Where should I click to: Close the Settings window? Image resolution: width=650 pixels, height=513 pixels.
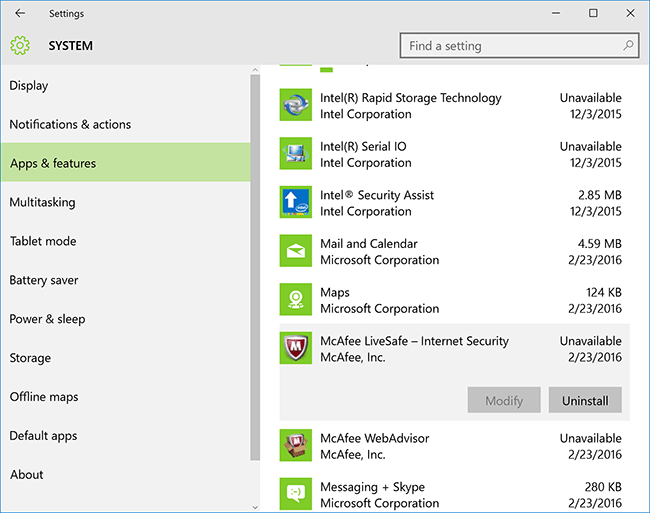point(630,13)
